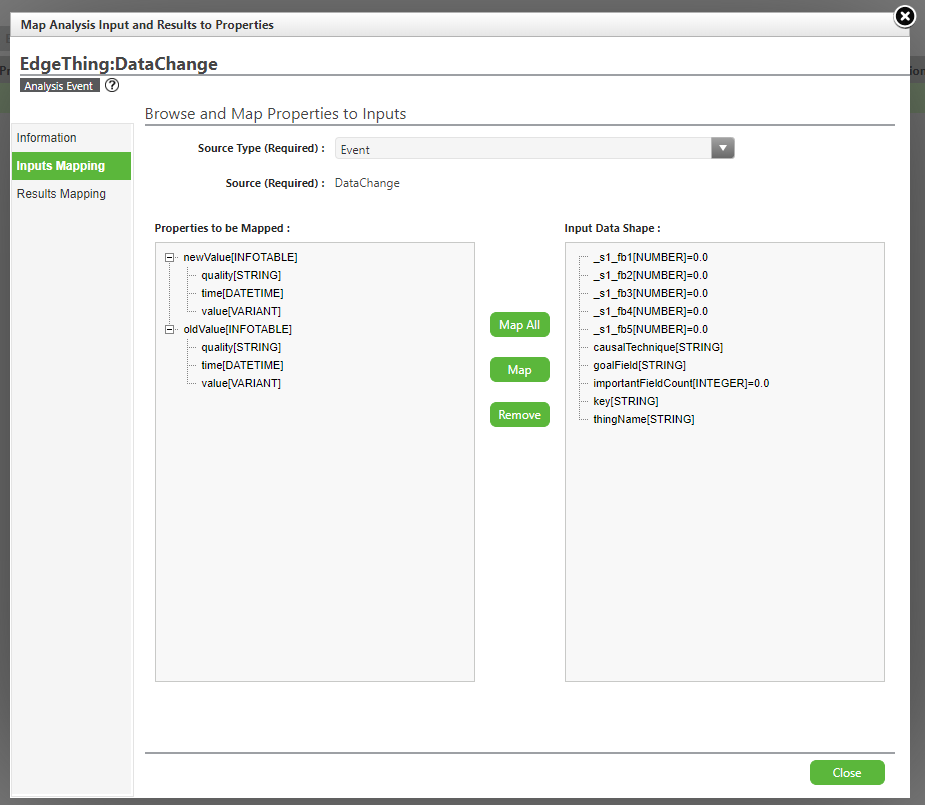Select _s1_fb3[NUMBER]=0.0 input
Image resolution: width=925 pixels, height=805 pixels.
click(650, 293)
